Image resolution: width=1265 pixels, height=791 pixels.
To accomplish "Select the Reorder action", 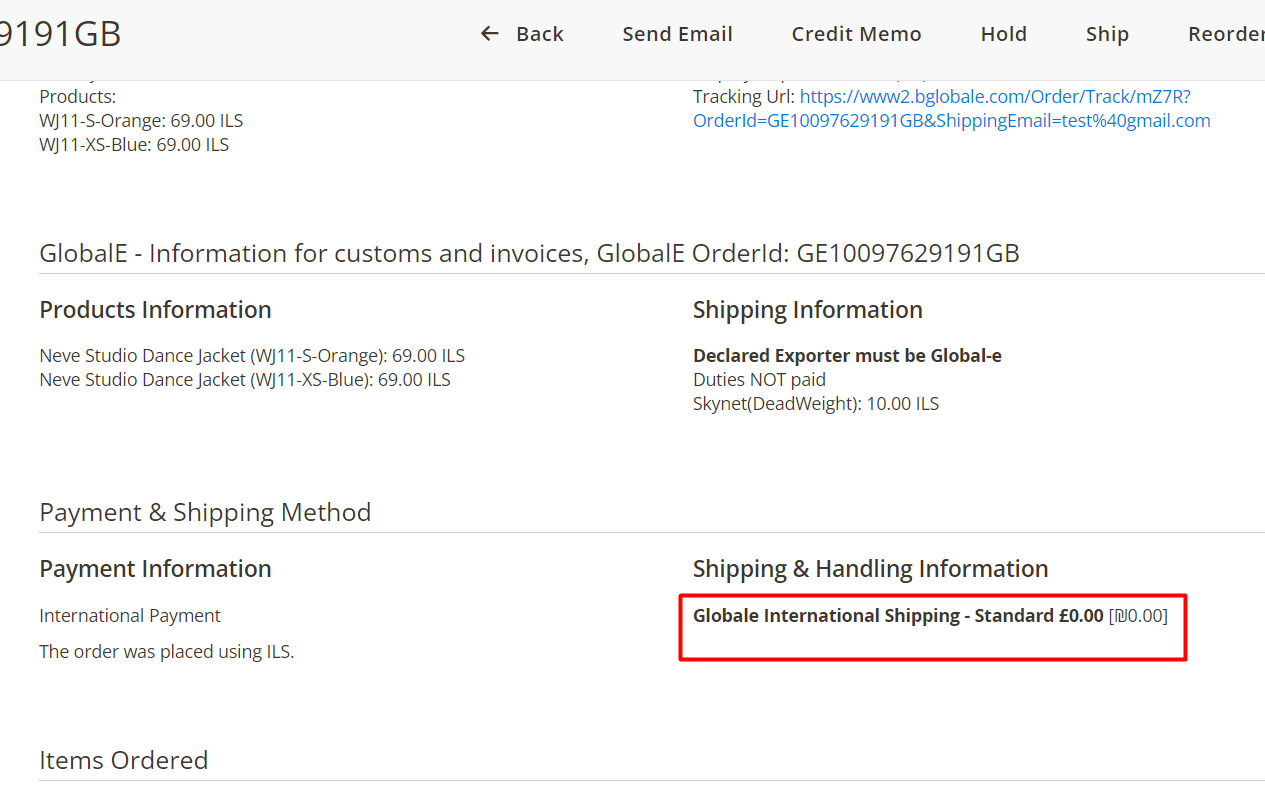I will tap(1225, 33).
